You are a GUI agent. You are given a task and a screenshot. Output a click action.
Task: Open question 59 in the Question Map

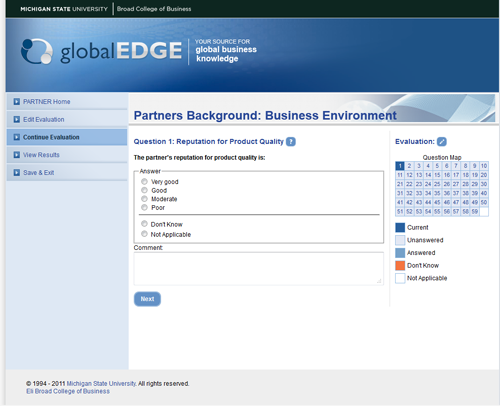click(x=475, y=211)
